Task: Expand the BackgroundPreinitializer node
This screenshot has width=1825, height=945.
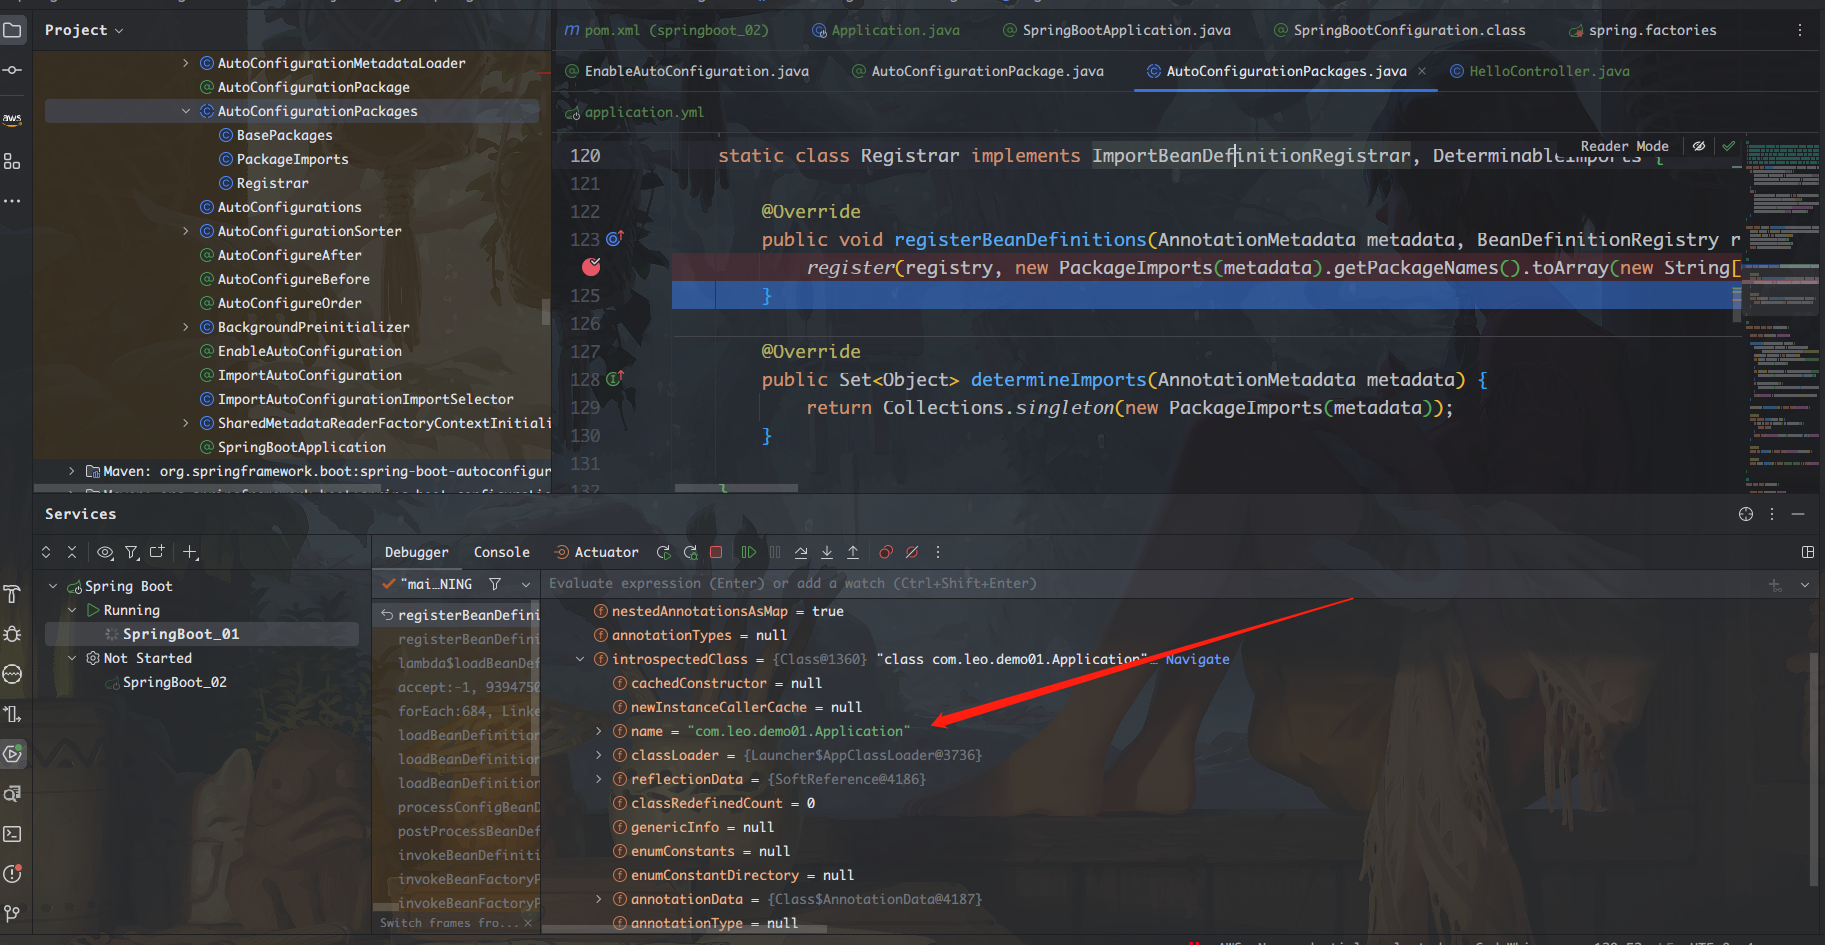Action: pyautogui.click(x=185, y=327)
